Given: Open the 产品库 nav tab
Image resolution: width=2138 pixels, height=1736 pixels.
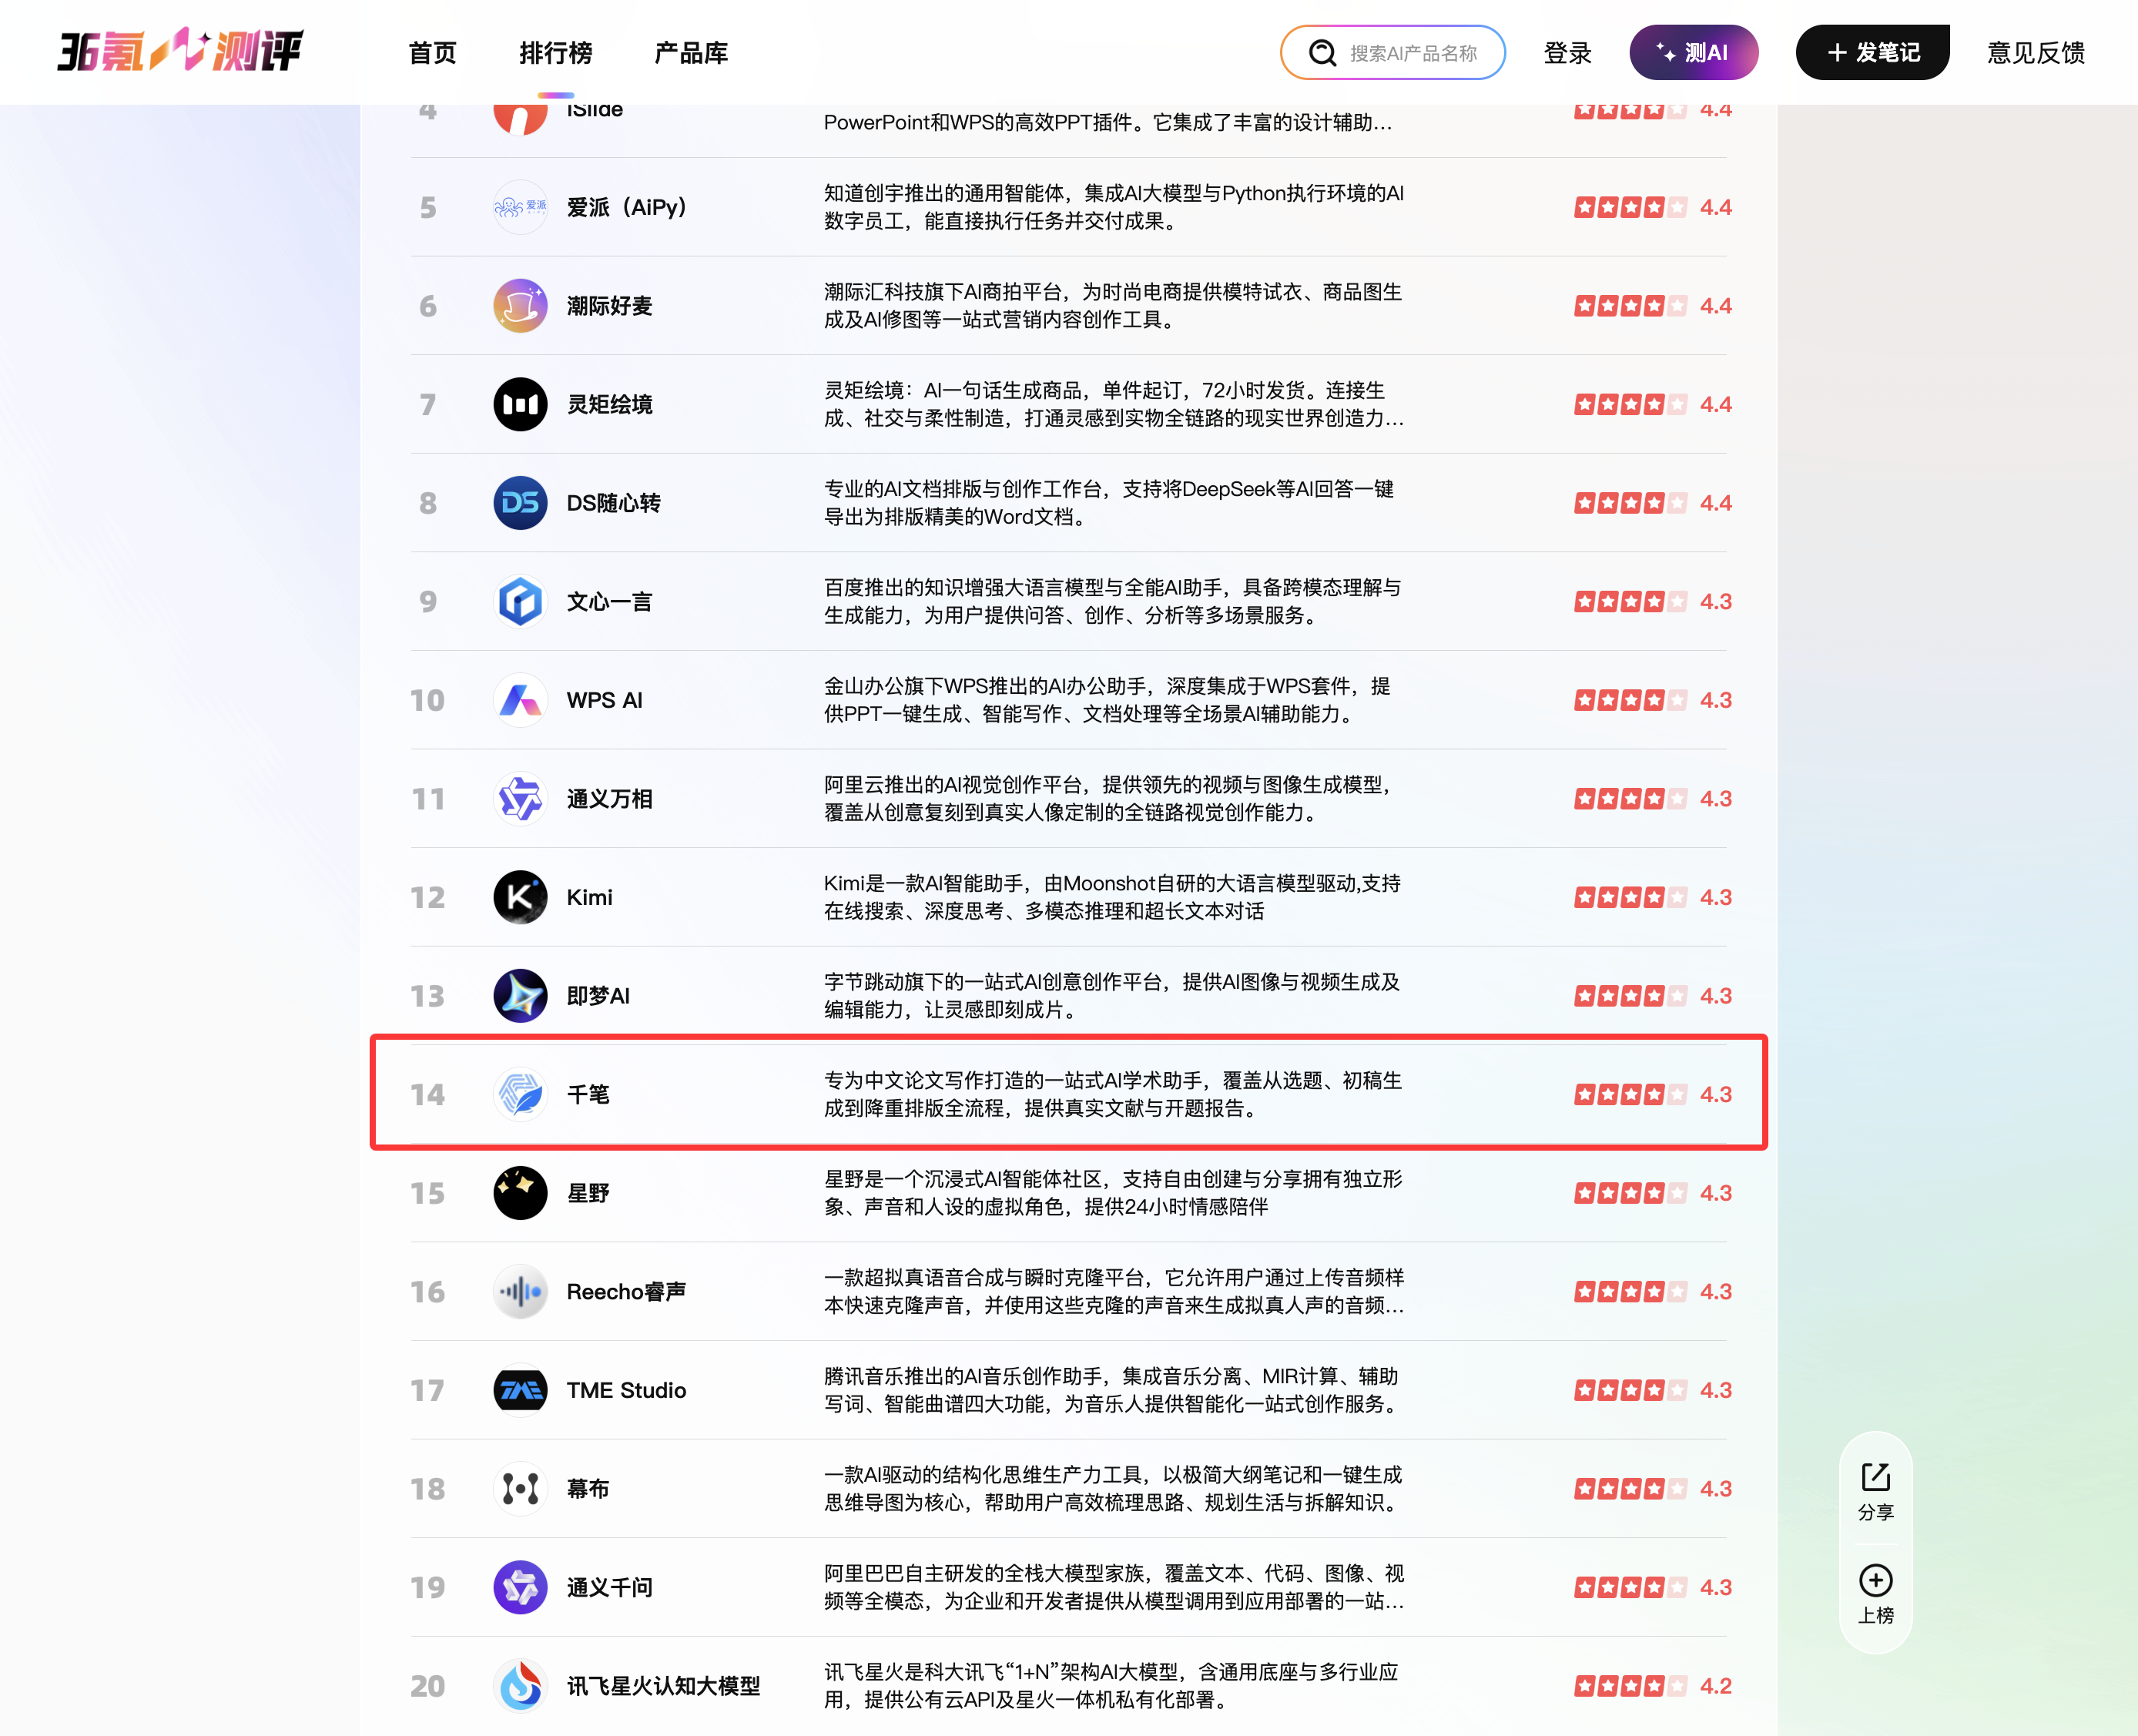Looking at the screenshot, I should tap(691, 53).
